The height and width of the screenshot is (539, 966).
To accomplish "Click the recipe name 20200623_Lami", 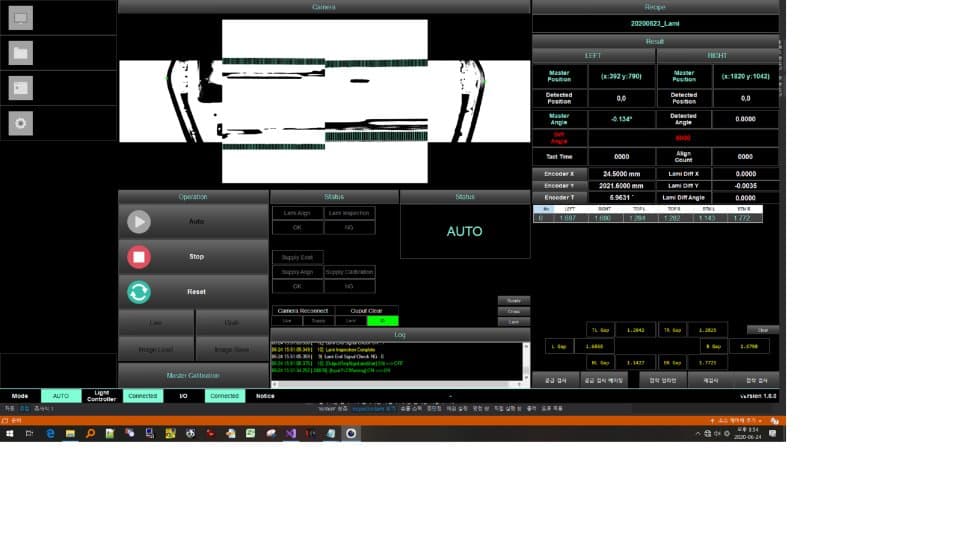I will coord(655,23).
